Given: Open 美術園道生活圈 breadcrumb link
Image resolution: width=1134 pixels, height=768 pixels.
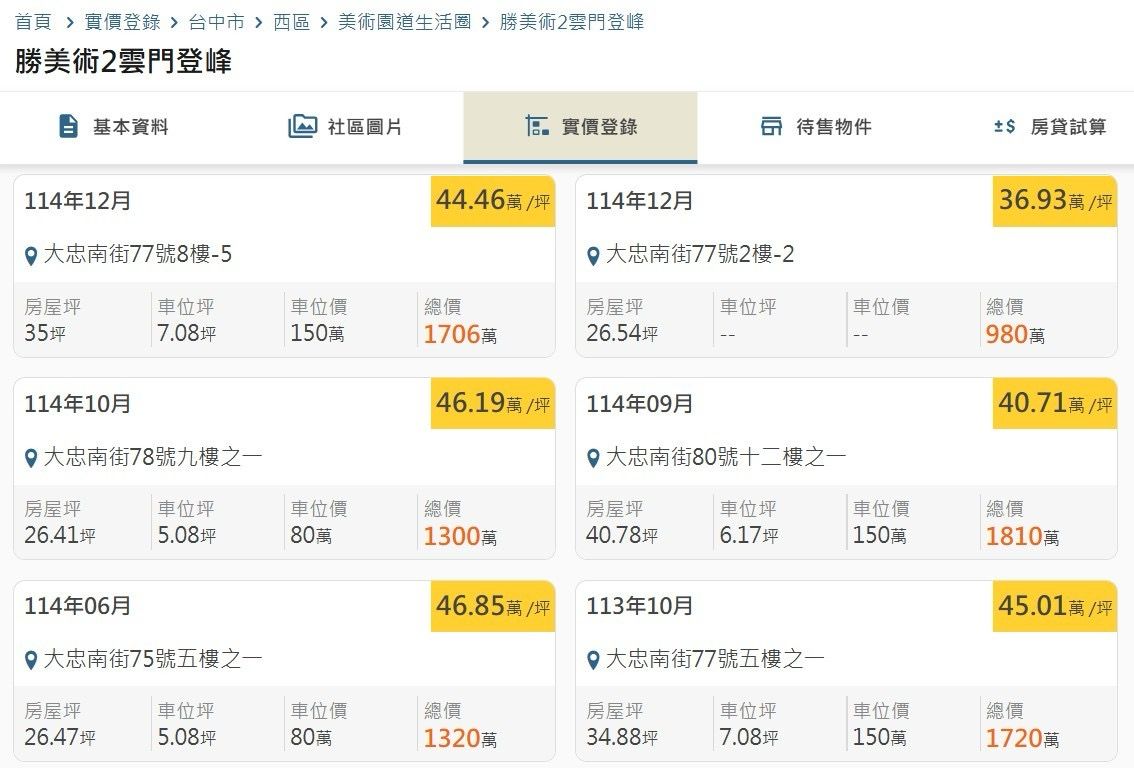Looking at the screenshot, I should click(404, 21).
